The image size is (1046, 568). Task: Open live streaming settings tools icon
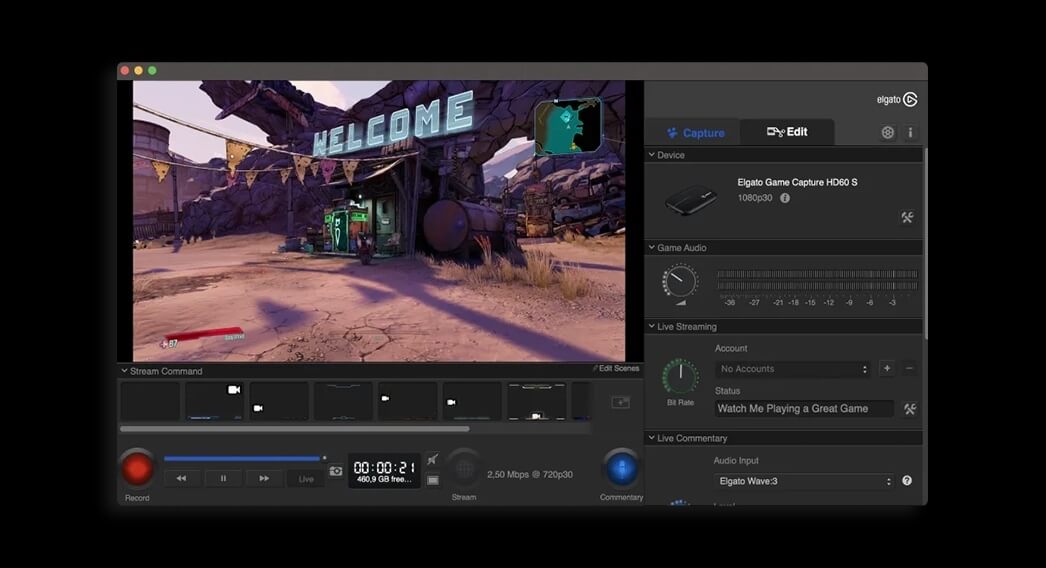[x=910, y=409]
